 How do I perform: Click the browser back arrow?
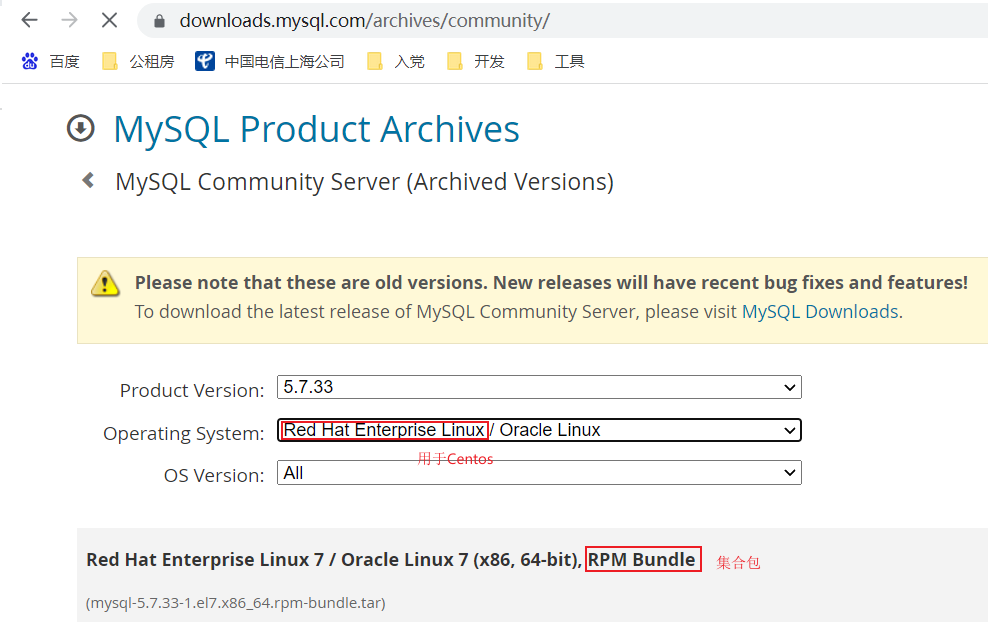point(30,20)
